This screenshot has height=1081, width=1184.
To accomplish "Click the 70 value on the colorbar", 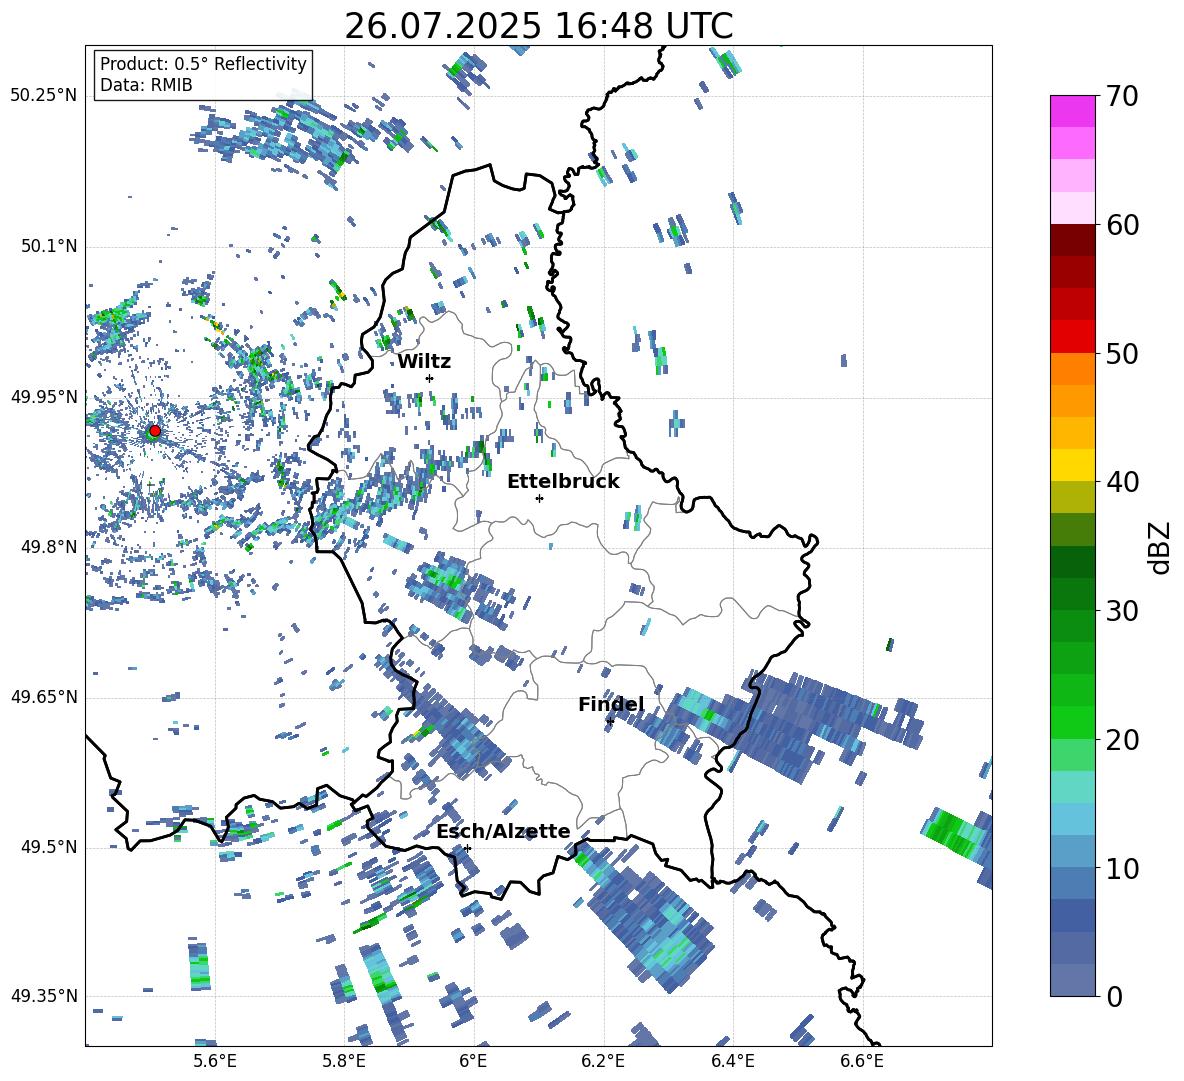I will tap(1122, 97).
